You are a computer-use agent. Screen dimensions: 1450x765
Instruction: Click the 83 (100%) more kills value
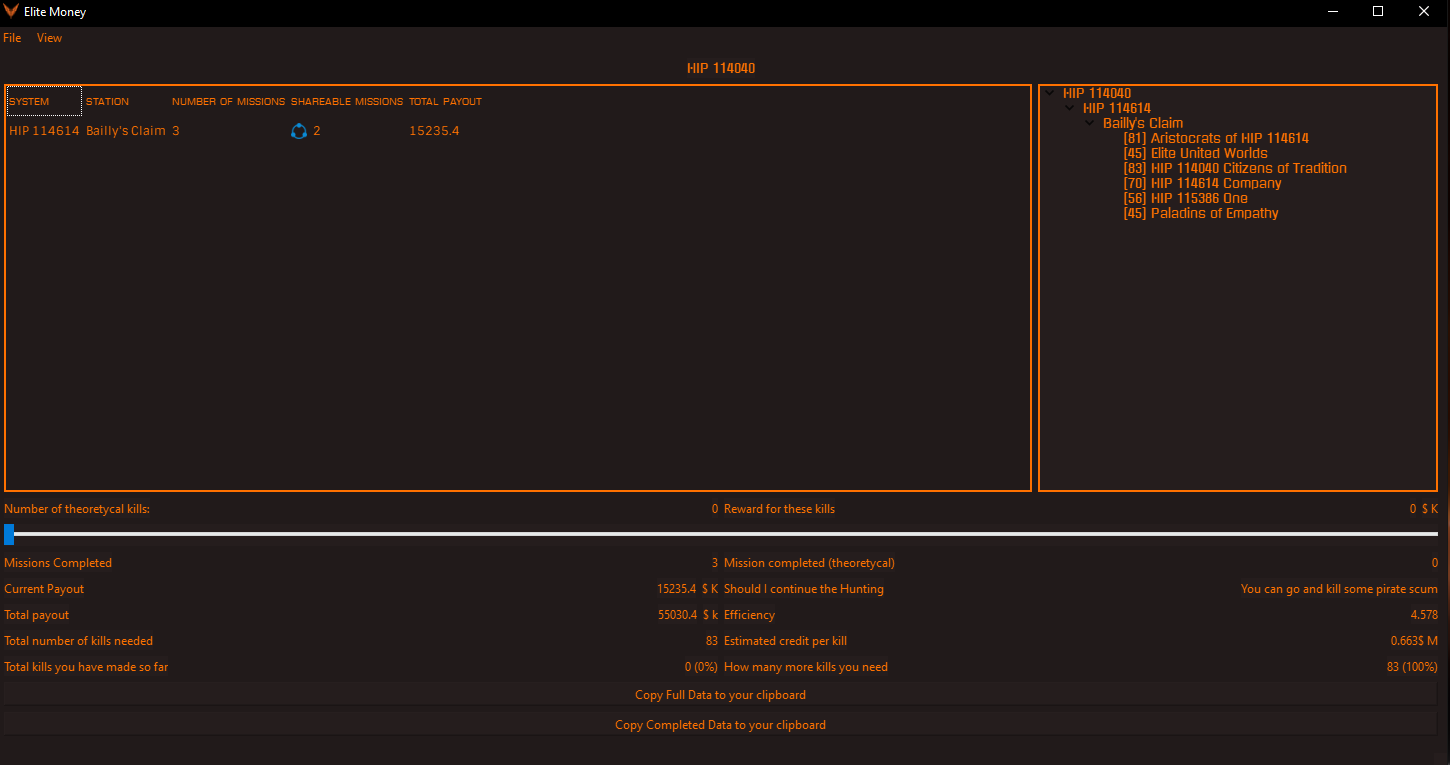pyautogui.click(x=1412, y=667)
